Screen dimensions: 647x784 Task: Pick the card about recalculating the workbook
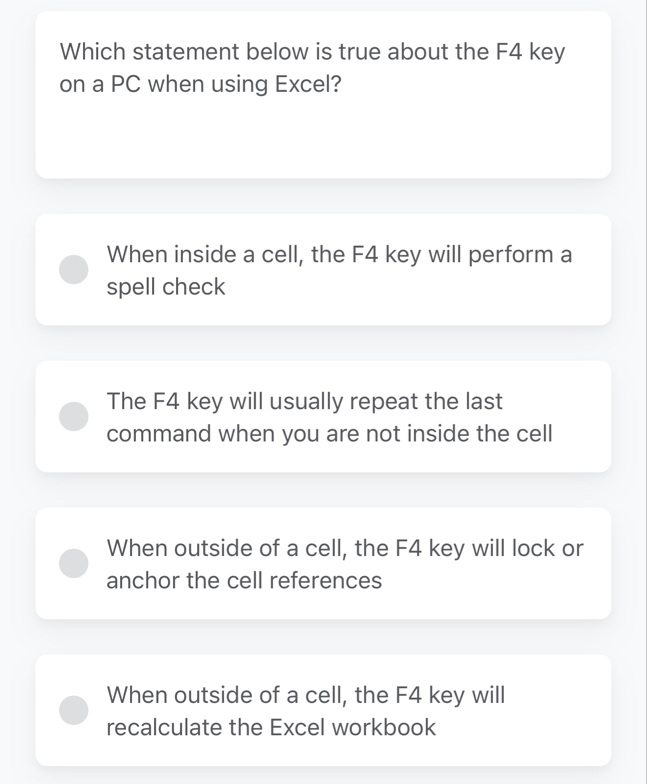(x=323, y=710)
